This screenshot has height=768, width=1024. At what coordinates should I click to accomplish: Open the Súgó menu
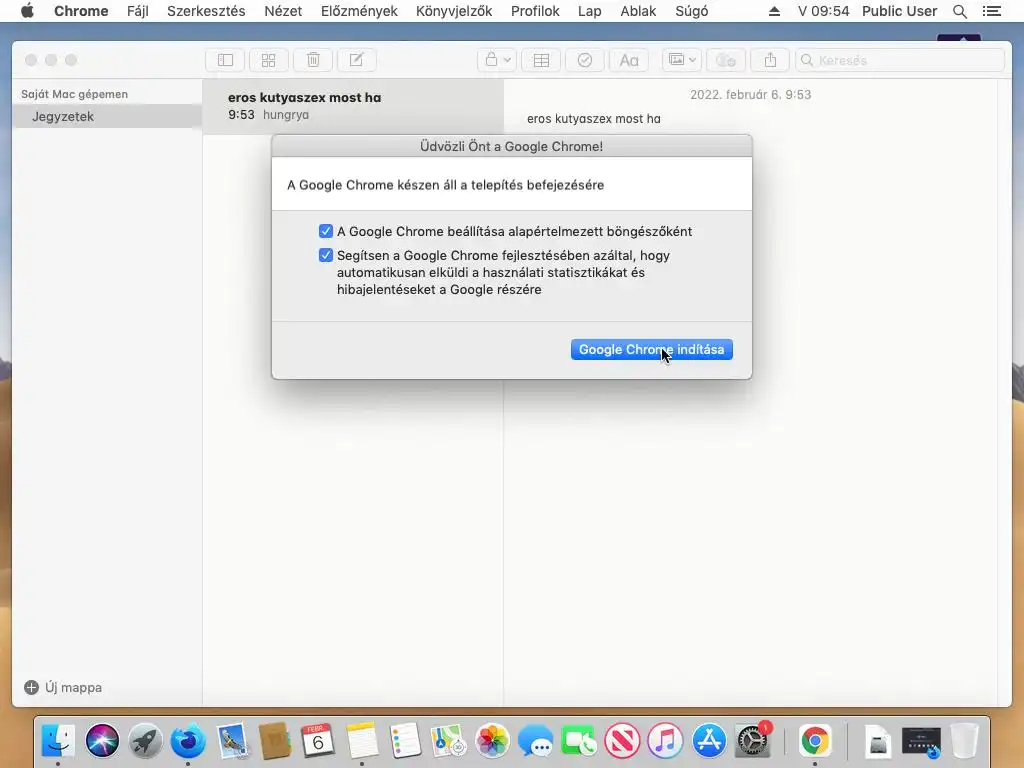click(x=692, y=11)
